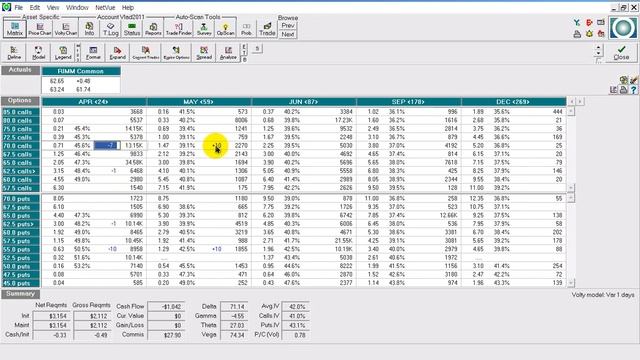640x360 pixels.
Task: Select the DEC <269> expiration header
Action: point(513,102)
